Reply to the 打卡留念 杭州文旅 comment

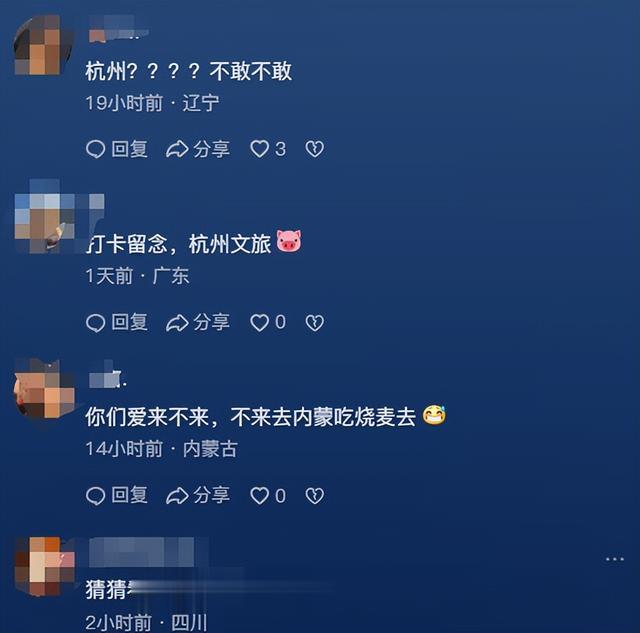(117, 322)
